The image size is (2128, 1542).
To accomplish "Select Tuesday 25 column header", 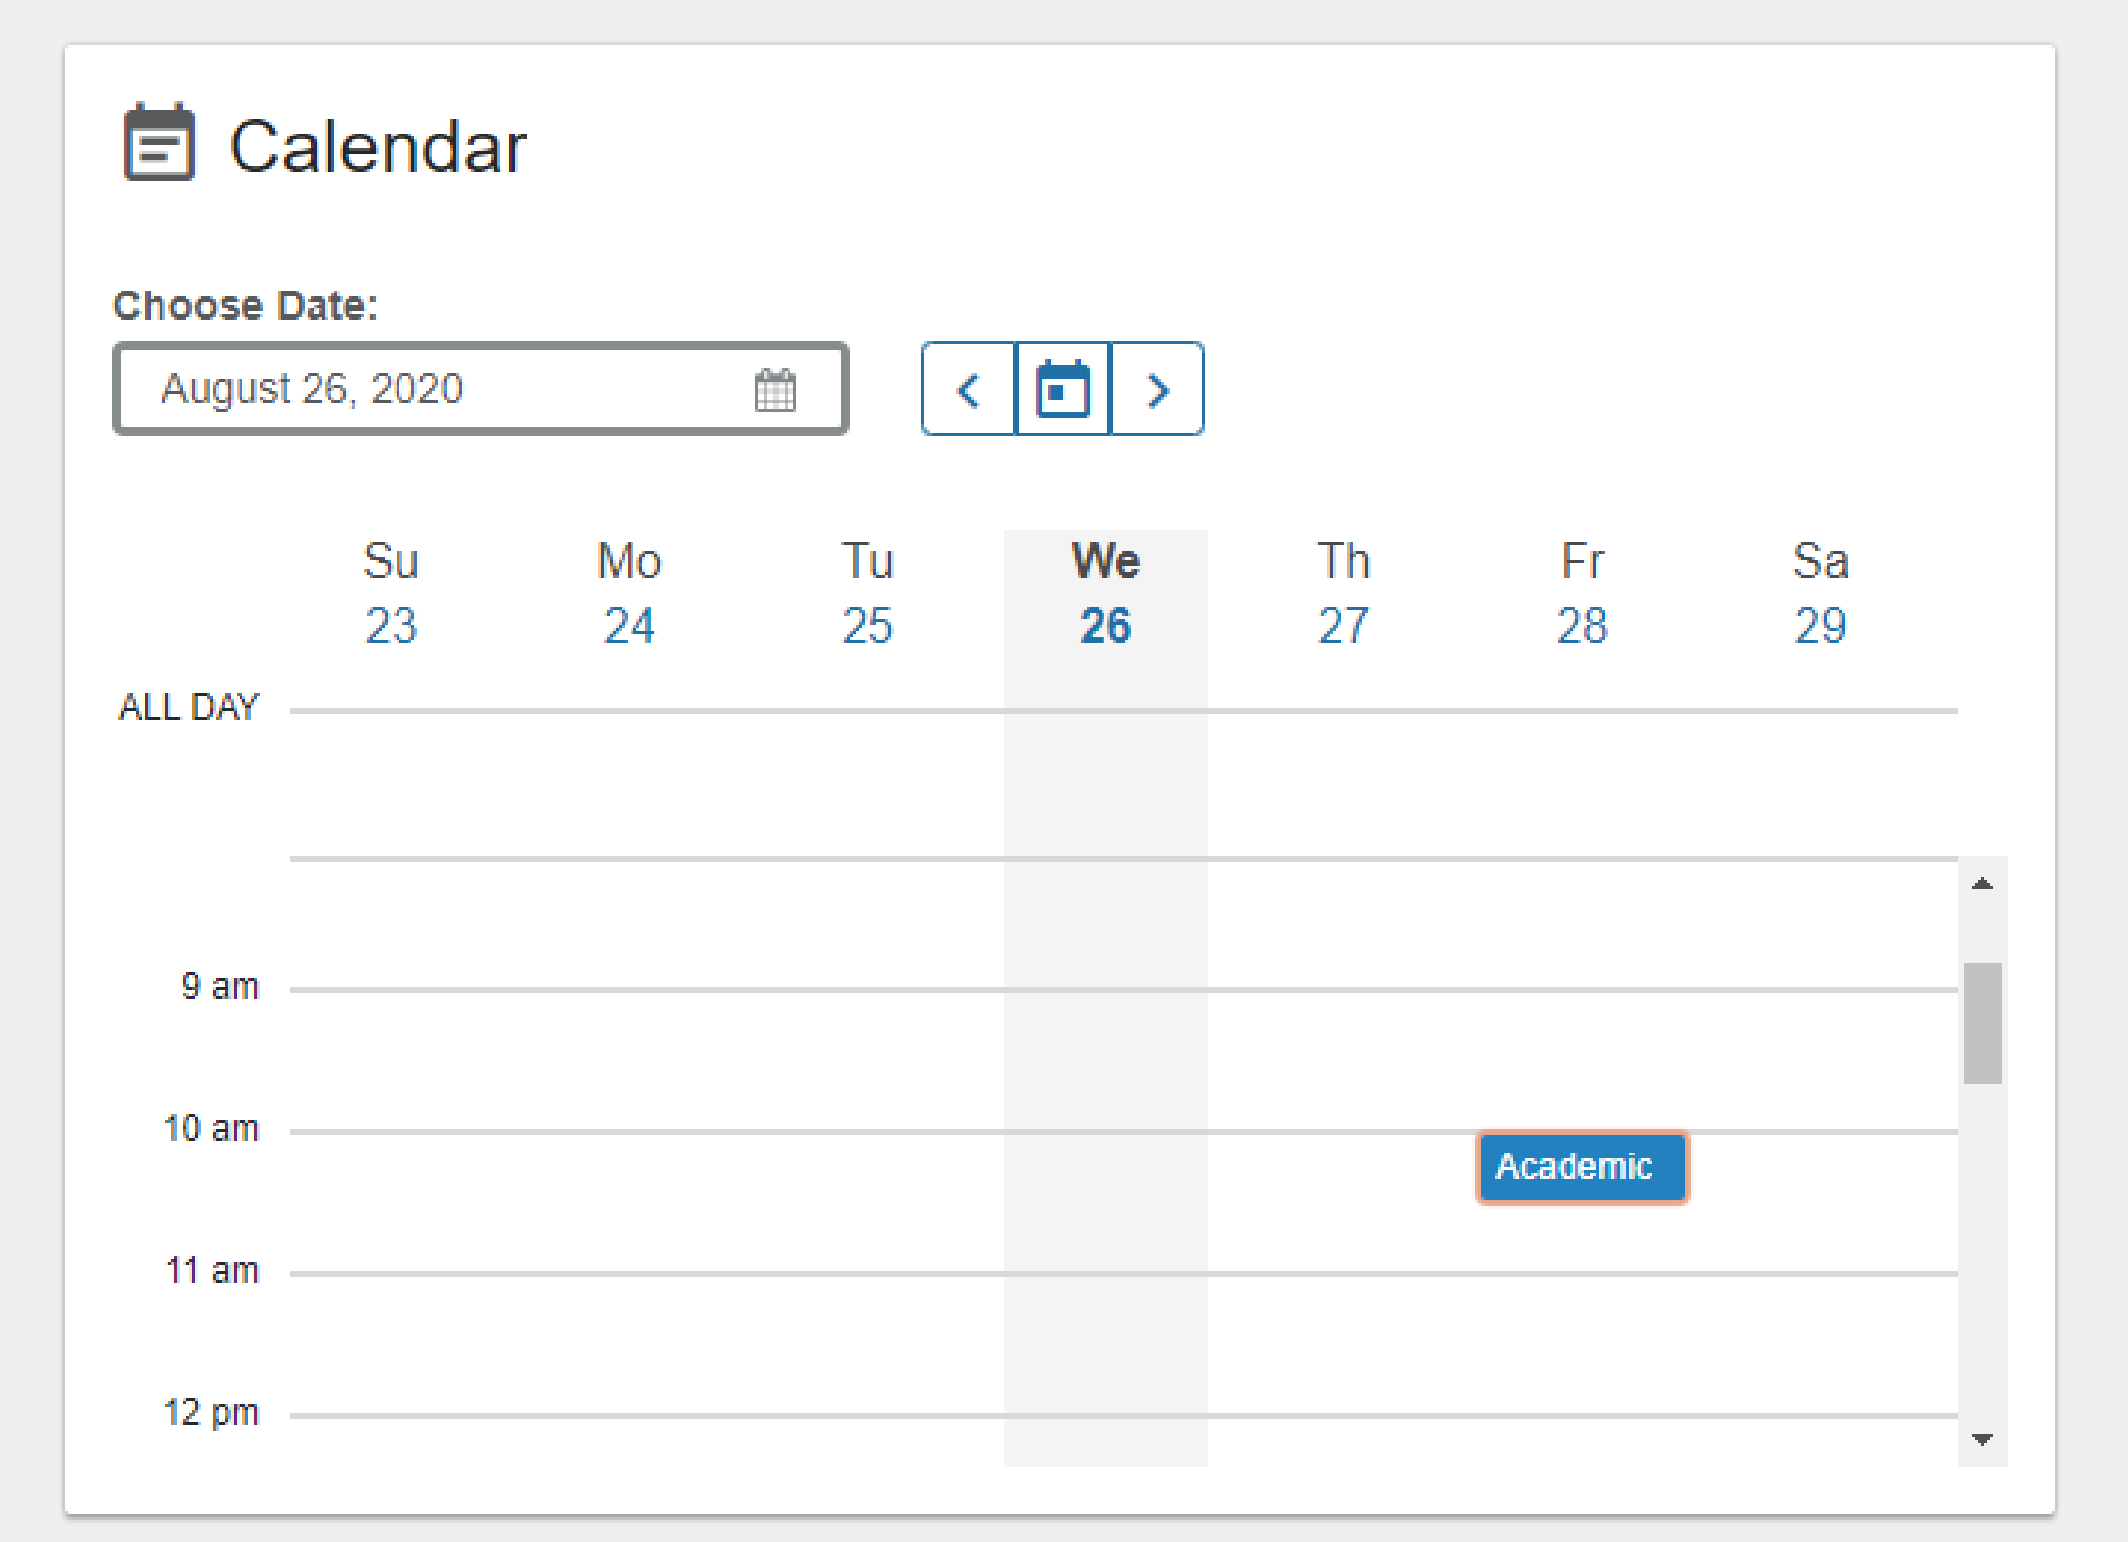I will 867,593.
